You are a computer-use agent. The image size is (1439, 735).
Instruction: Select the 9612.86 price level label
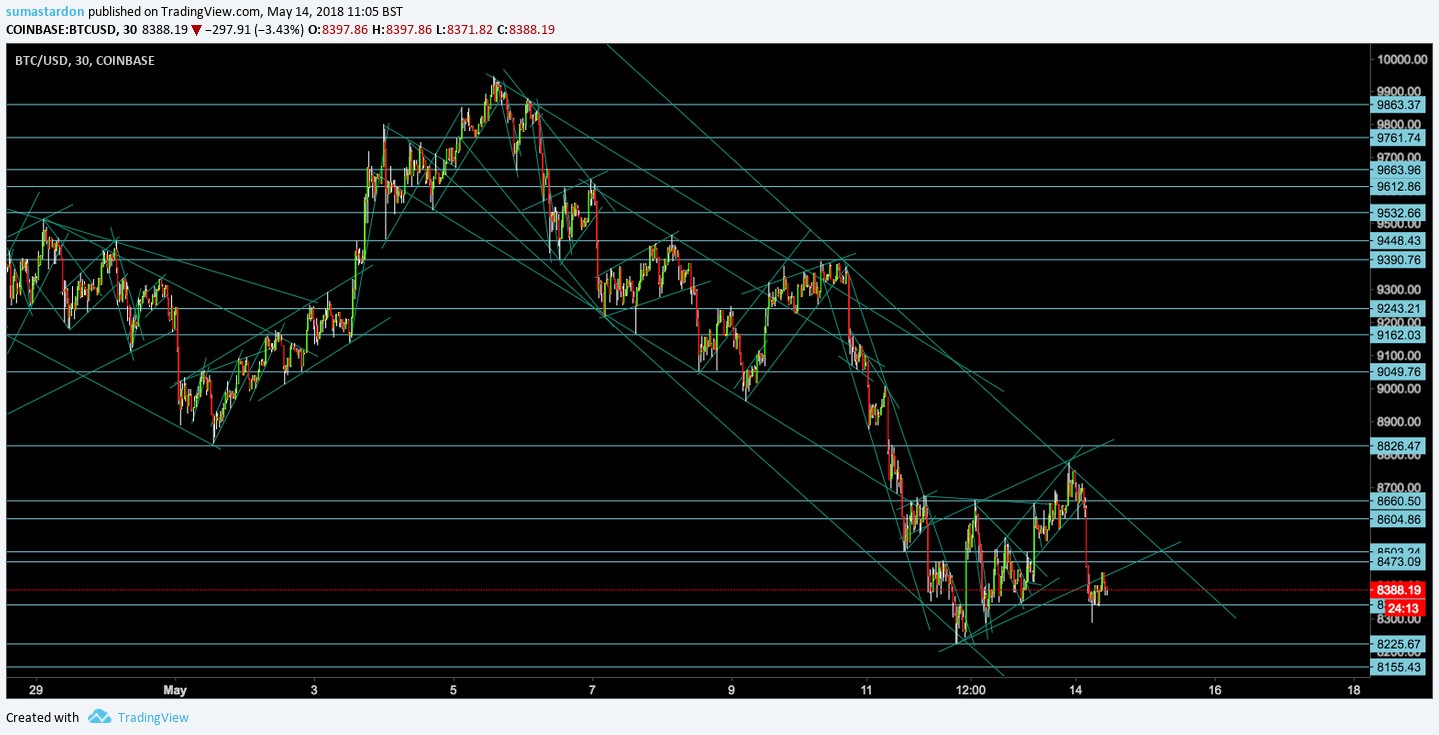pyautogui.click(x=1398, y=187)
